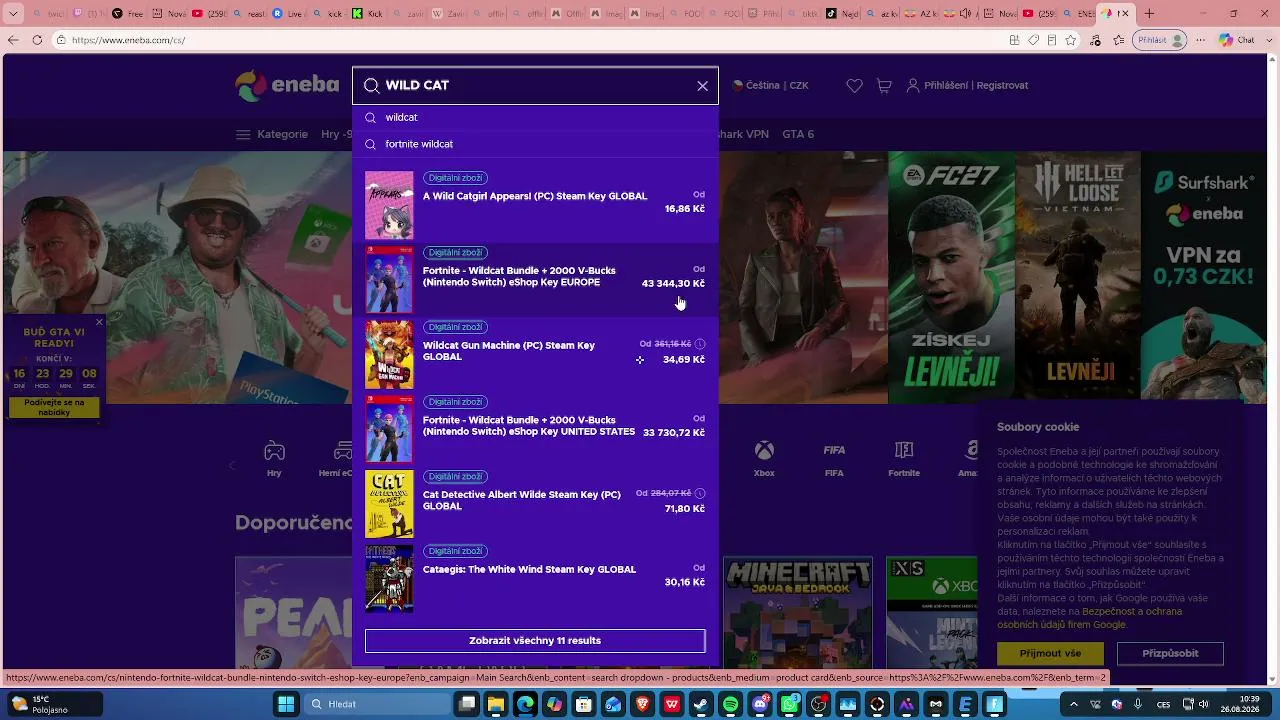
Task: Click the magnifier icon in the search box
Action: click(371, 86)
